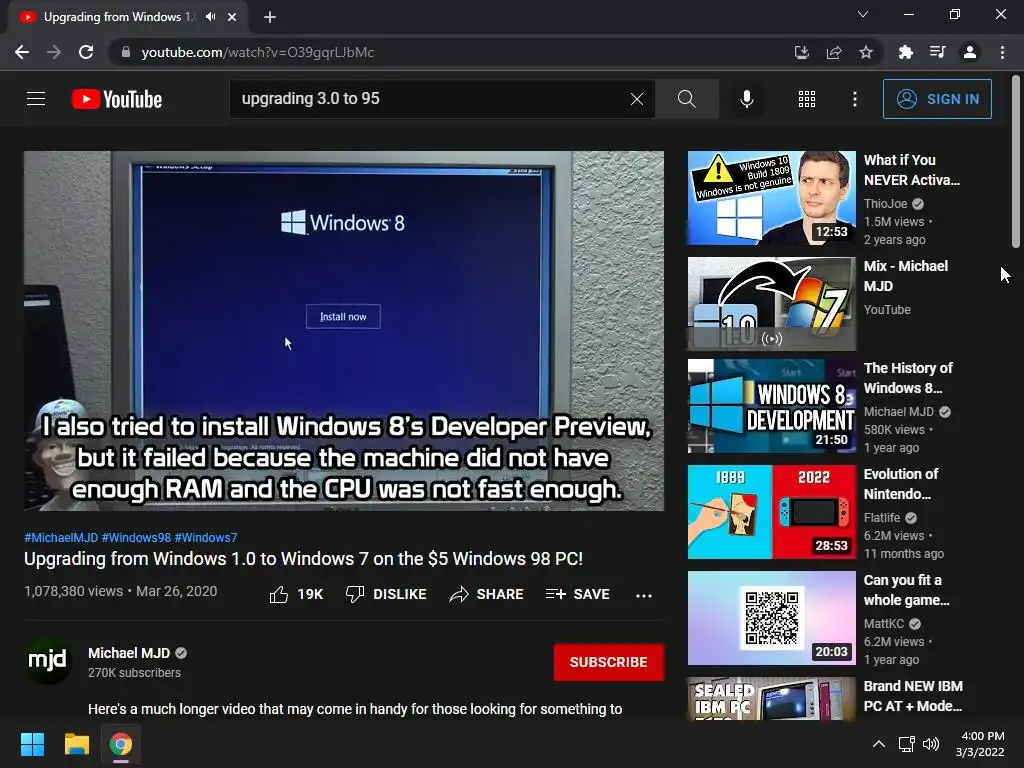
Task: Clear the search box with X icon
Action: coord(637,99)
